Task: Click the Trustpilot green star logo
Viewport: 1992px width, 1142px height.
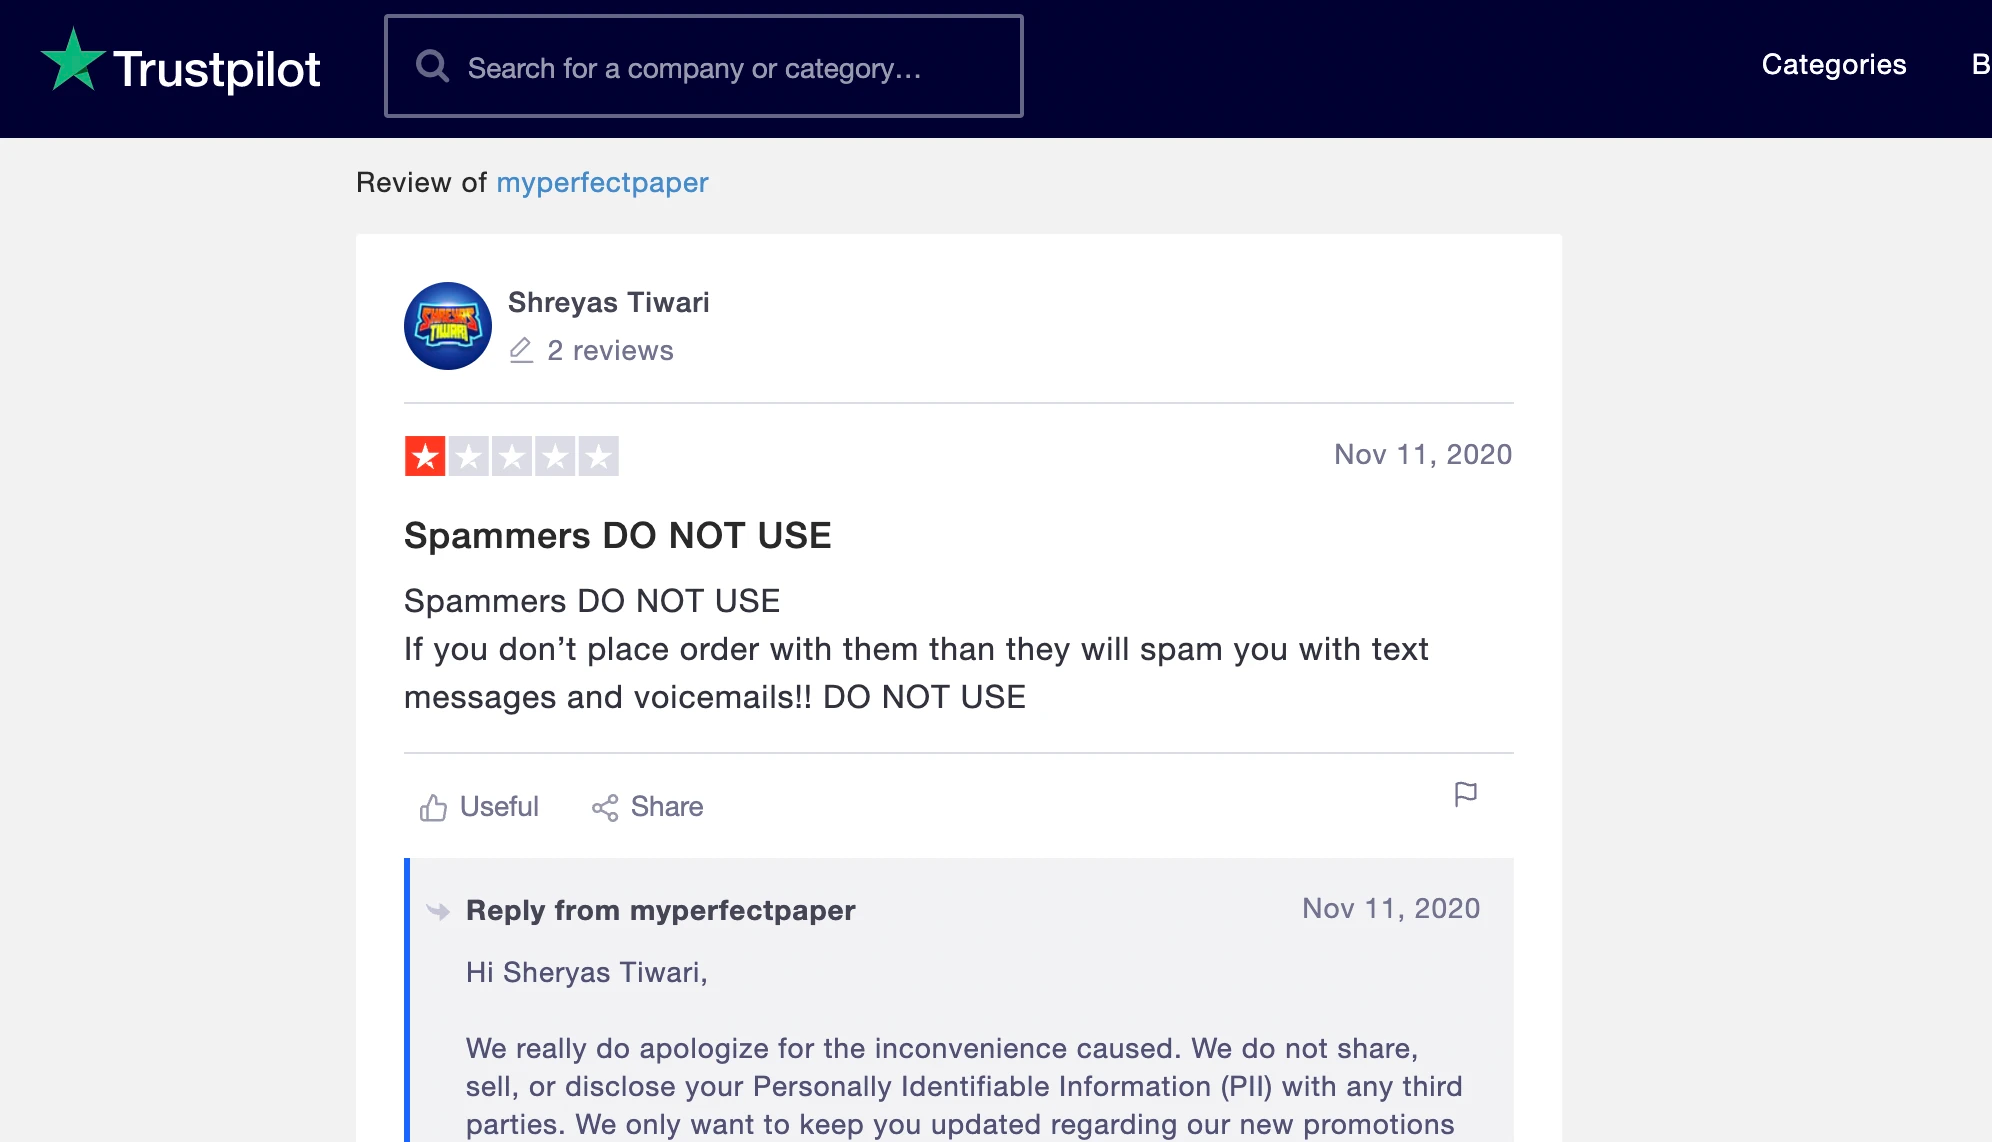Action: [73, 62]
